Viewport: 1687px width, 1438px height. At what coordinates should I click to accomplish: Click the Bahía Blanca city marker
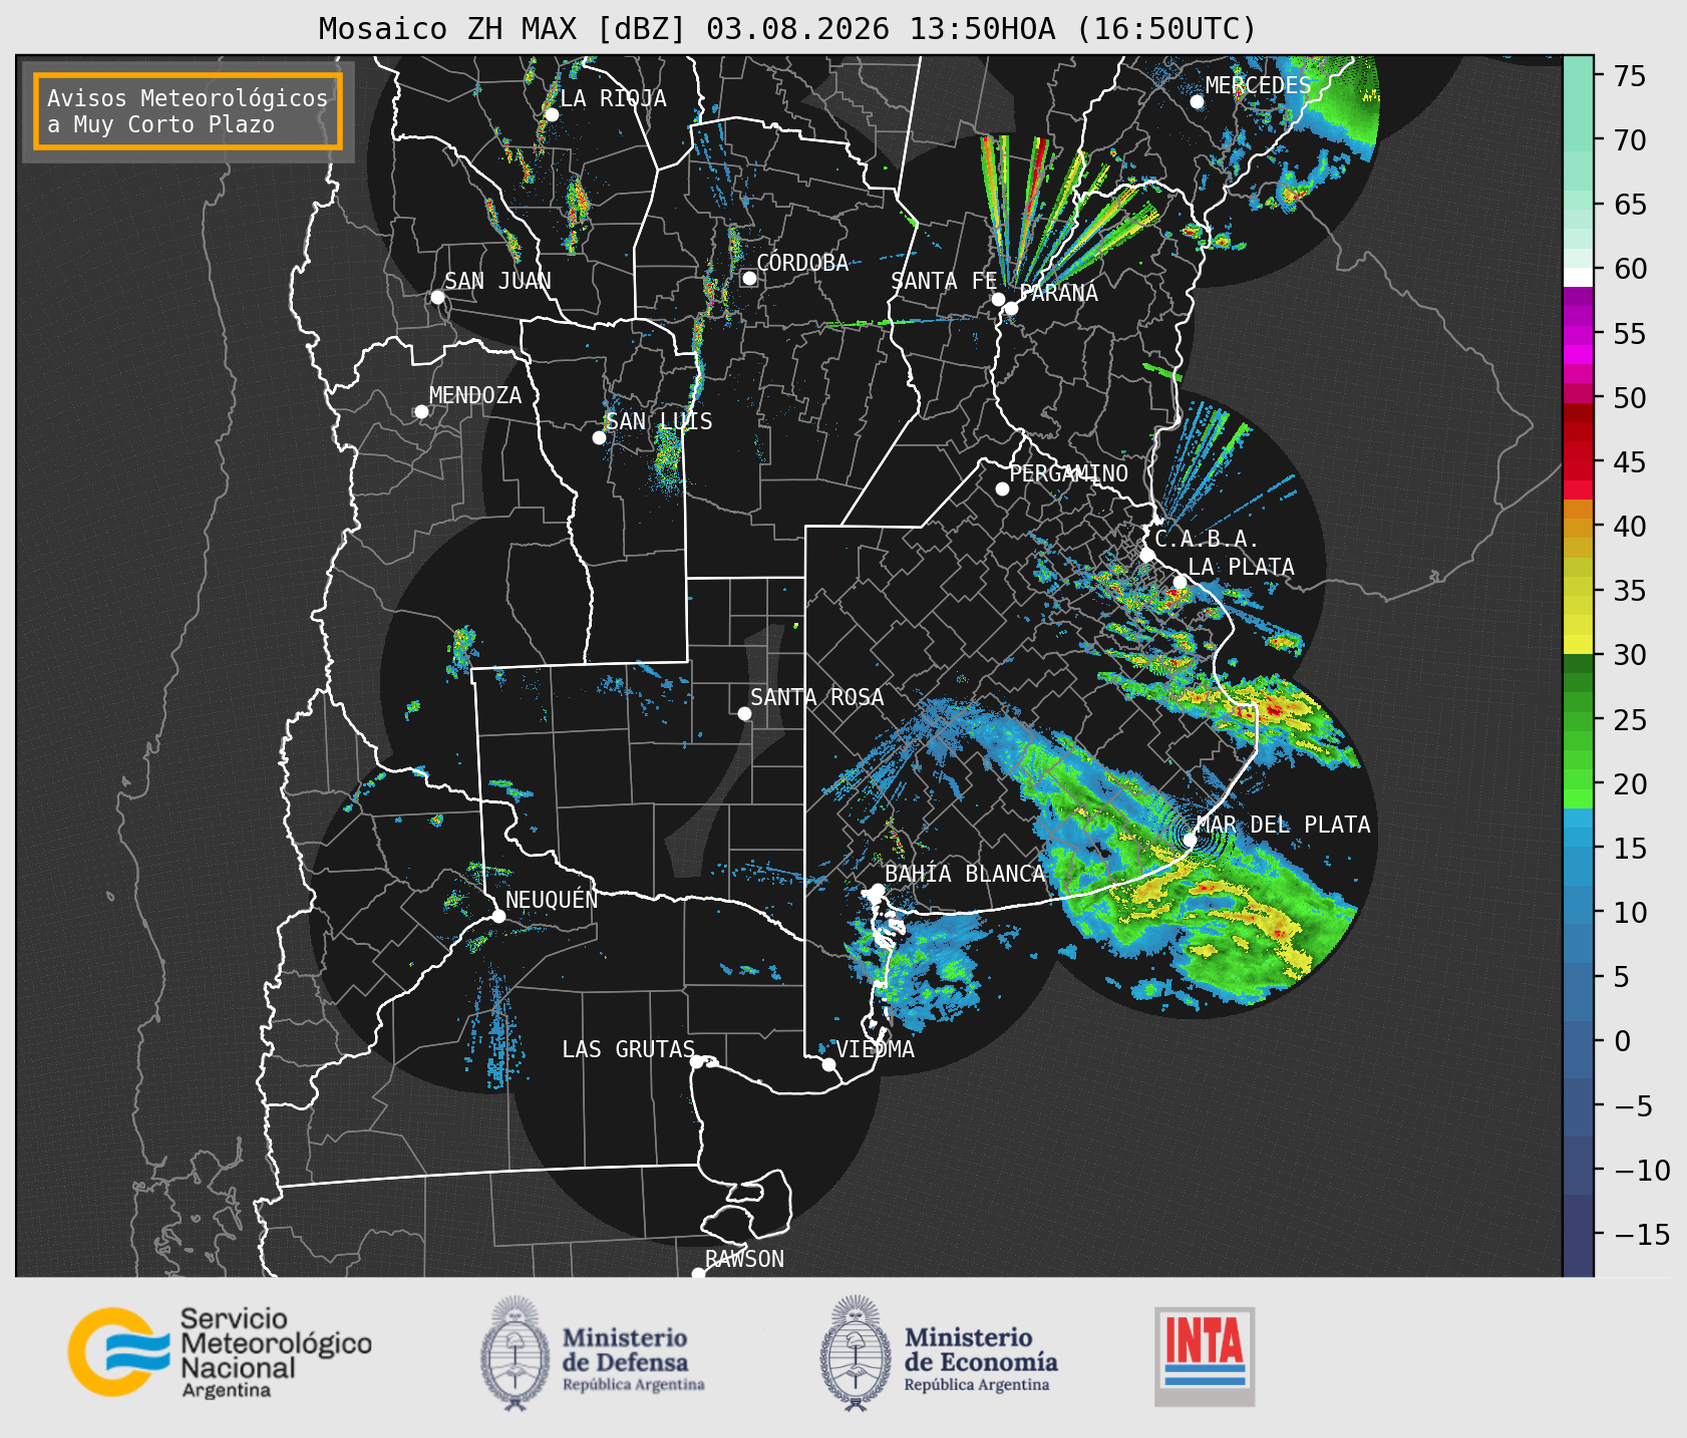pos(877,890)
